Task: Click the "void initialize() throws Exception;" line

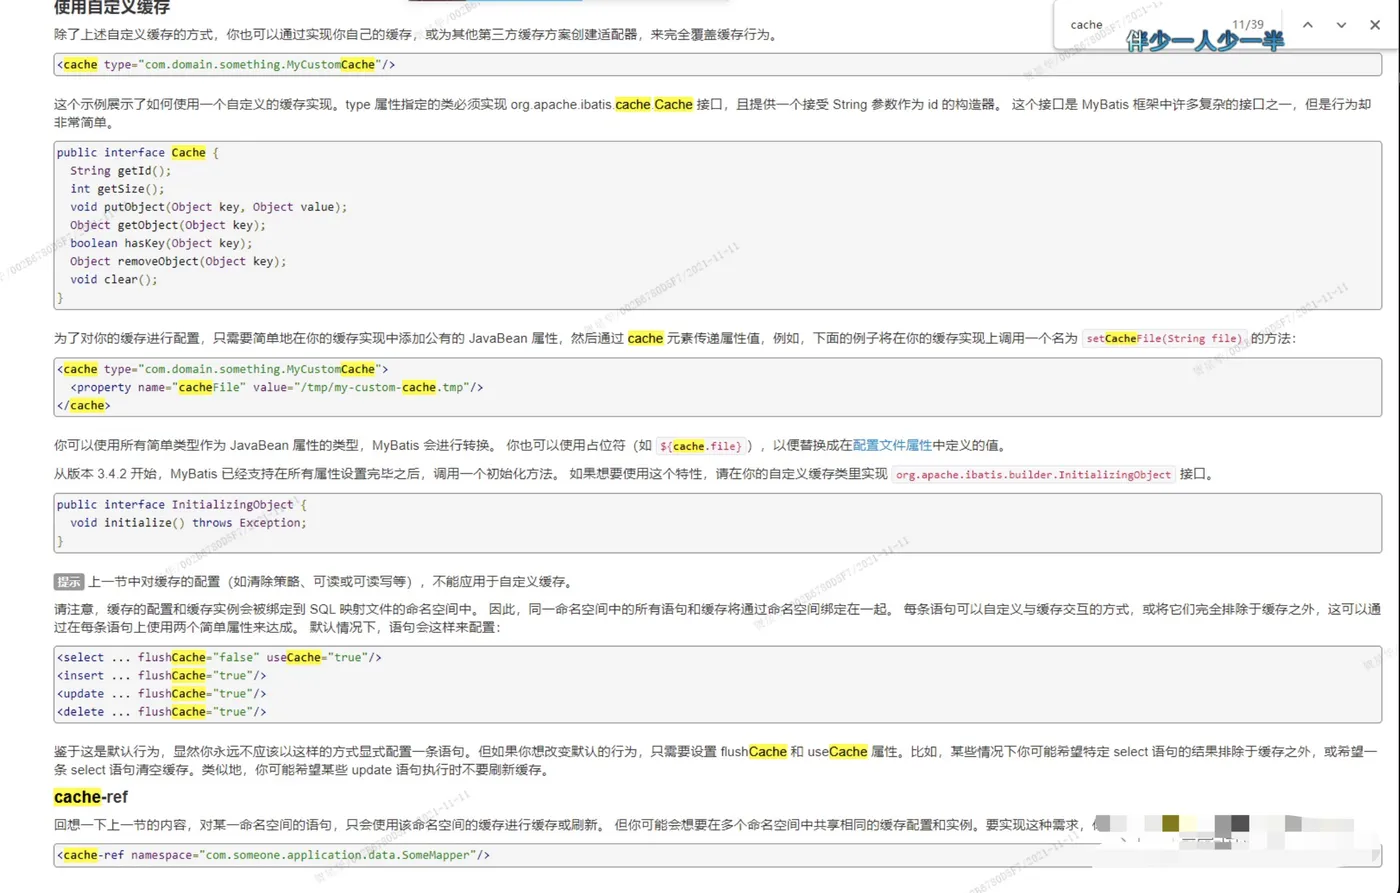Action: [188, 523]
